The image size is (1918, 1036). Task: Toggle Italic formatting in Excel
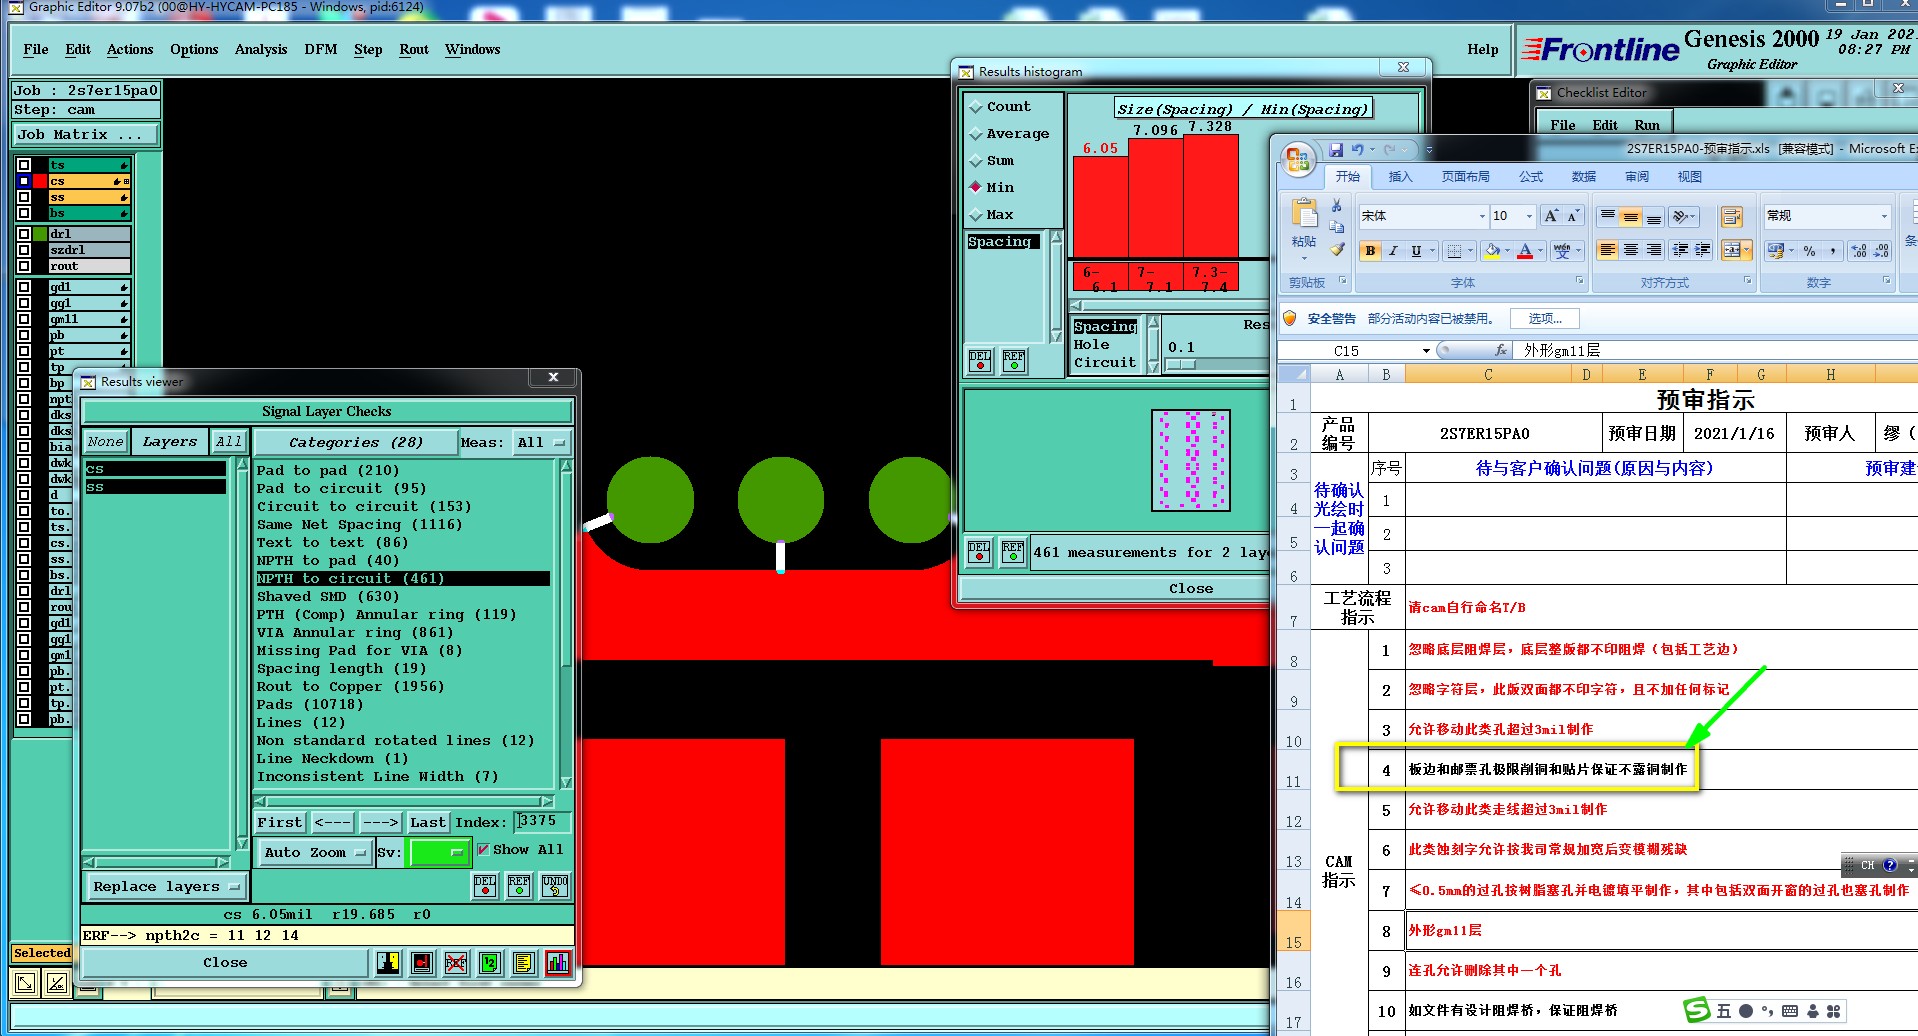(1393, 251)
